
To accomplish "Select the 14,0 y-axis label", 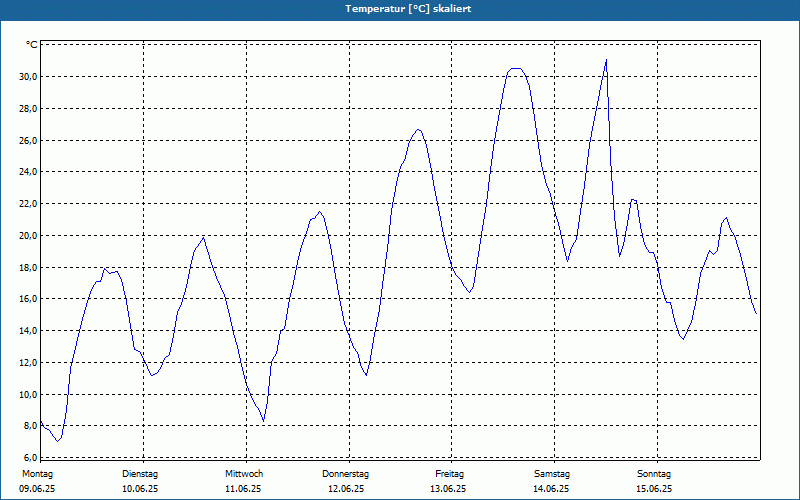I will tap(29, 331).
